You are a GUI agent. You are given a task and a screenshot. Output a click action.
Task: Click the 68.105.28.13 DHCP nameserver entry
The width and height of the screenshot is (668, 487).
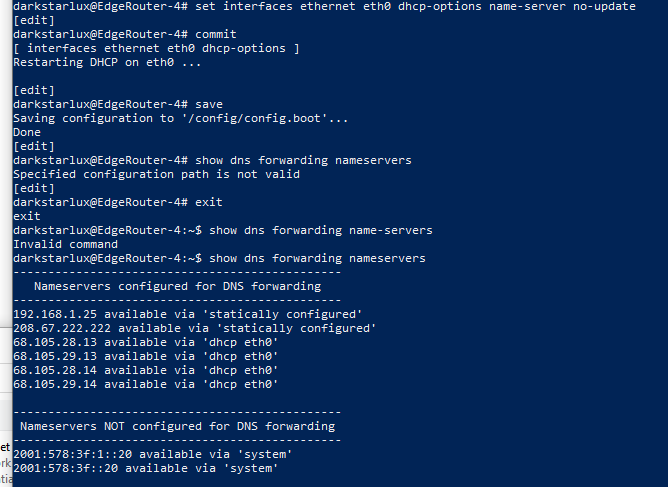[x=146, y=342]
